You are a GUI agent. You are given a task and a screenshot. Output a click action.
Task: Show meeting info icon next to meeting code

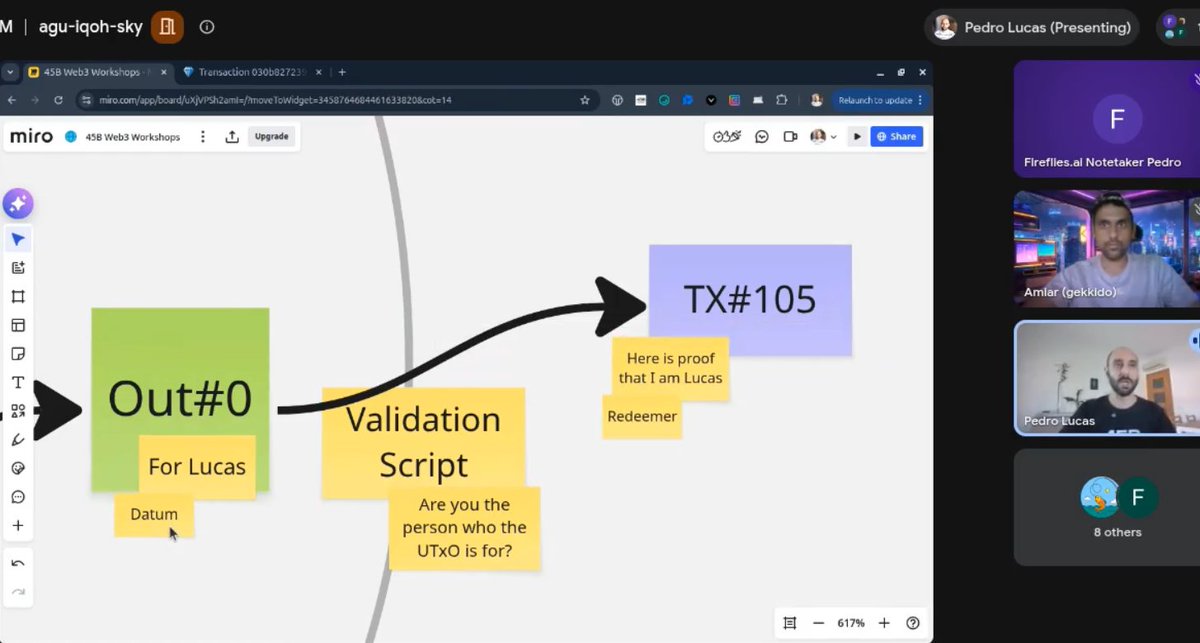pyautogui.click(x=207, y=27)
